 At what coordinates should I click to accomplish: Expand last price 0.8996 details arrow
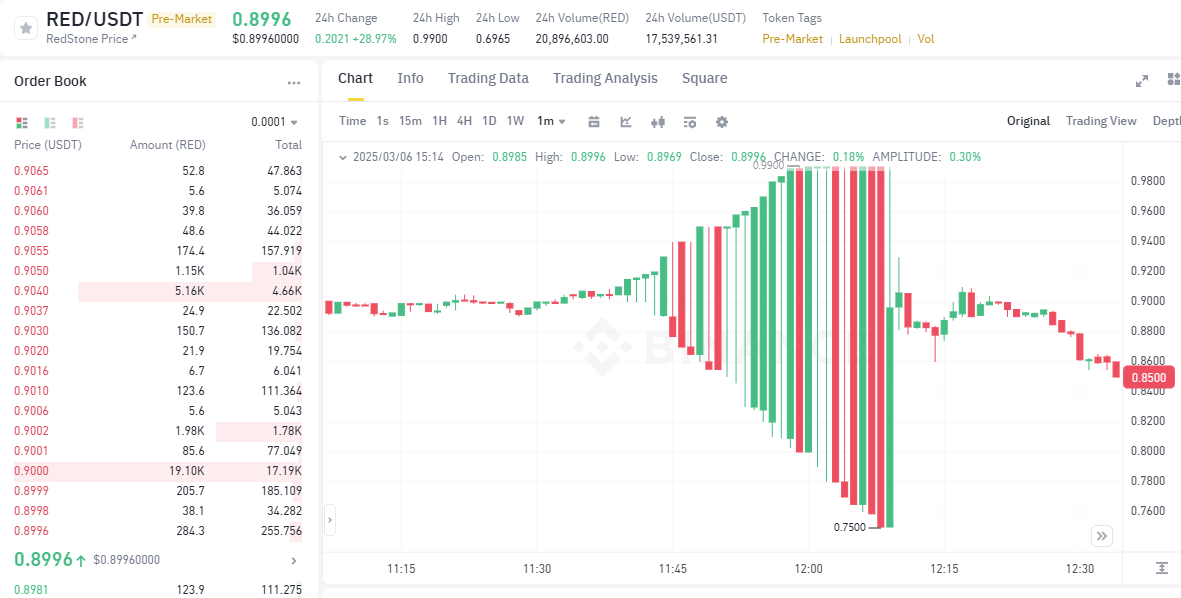click(294, 560)
